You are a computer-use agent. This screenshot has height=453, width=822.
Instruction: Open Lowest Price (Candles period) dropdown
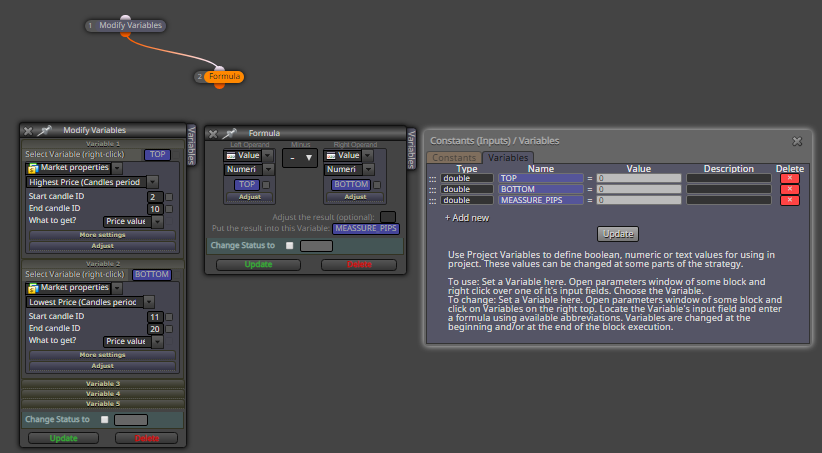pyautogui.click(x=149, y=303)
